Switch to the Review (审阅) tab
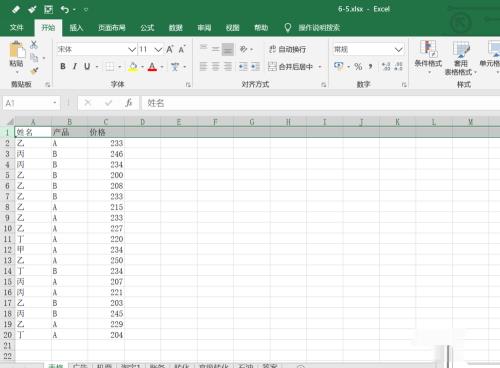The width and height of the screenshot is (500, 368). coord(204,28)
